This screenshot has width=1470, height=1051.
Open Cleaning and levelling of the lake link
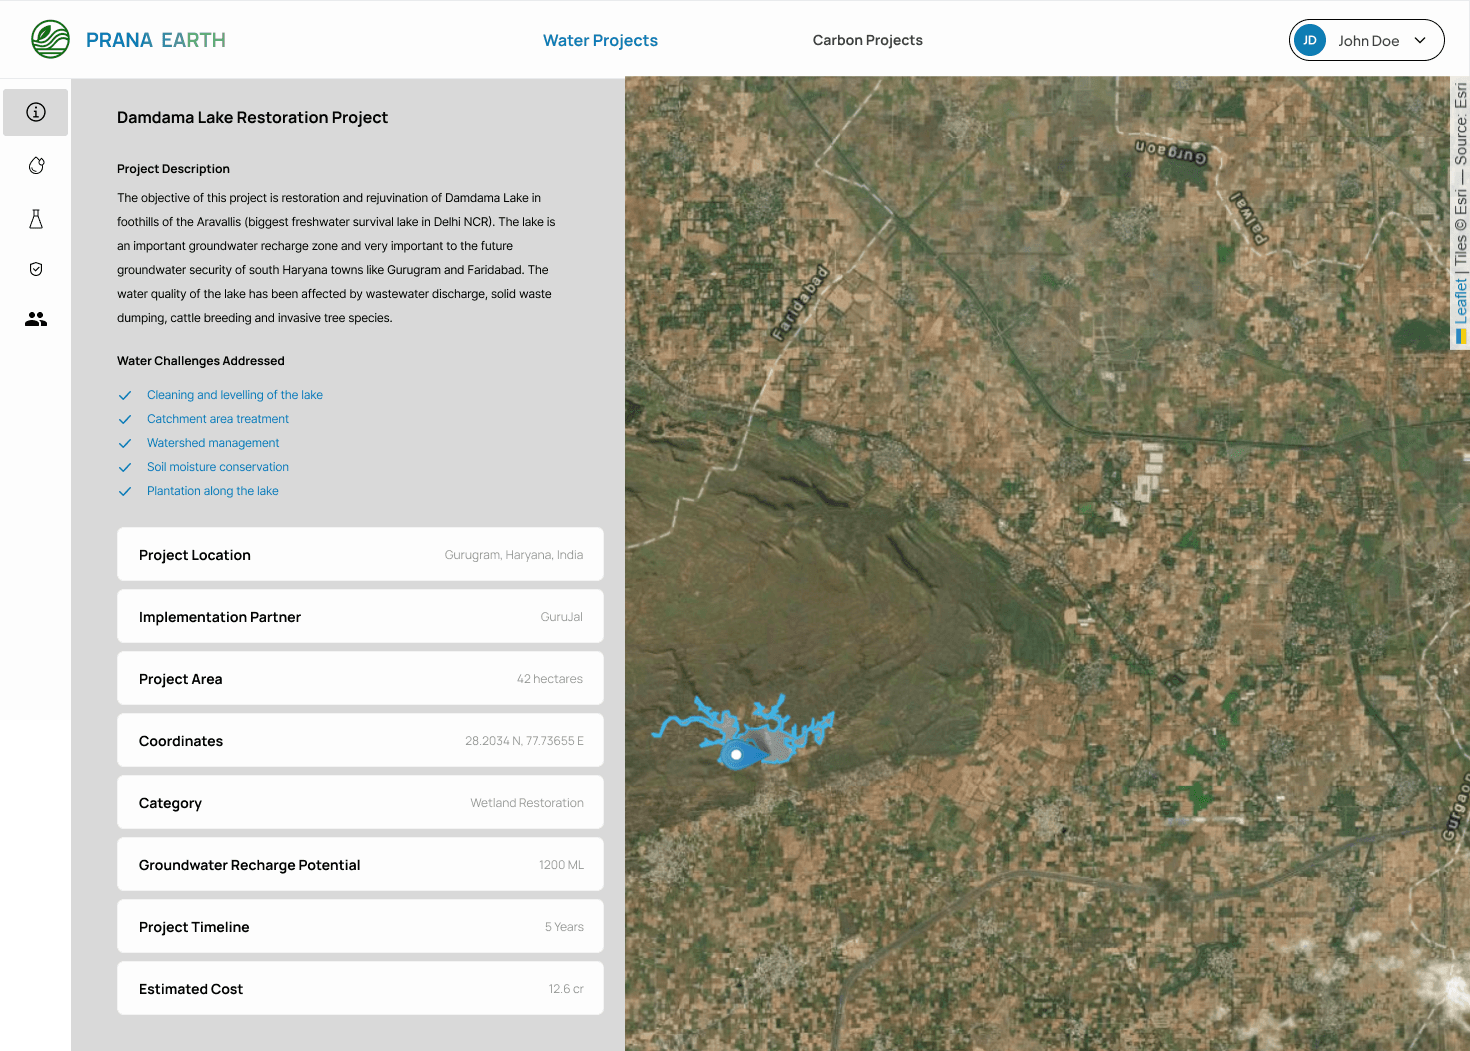[235, 395]
